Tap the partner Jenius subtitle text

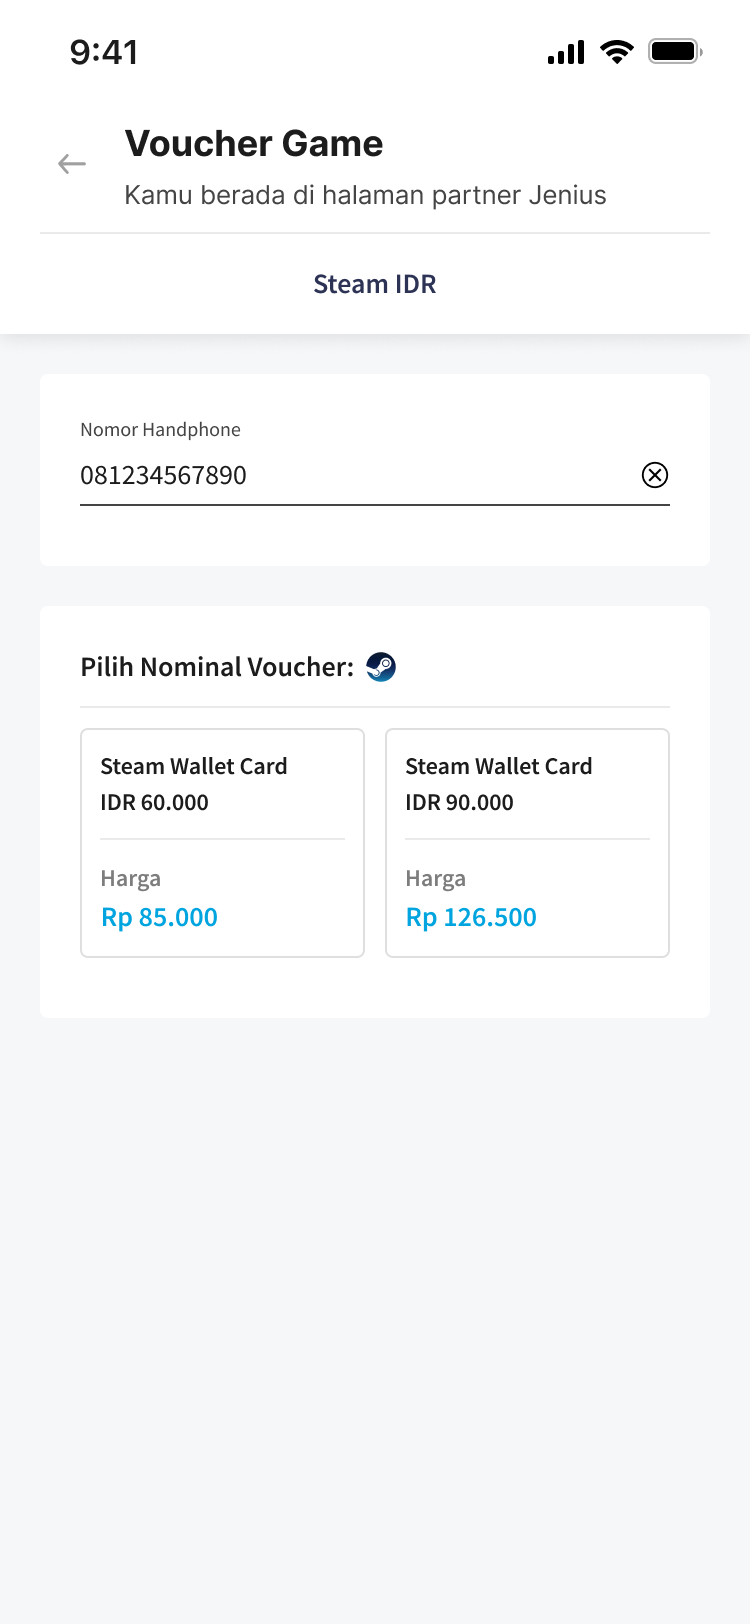(x=365, y=195)
